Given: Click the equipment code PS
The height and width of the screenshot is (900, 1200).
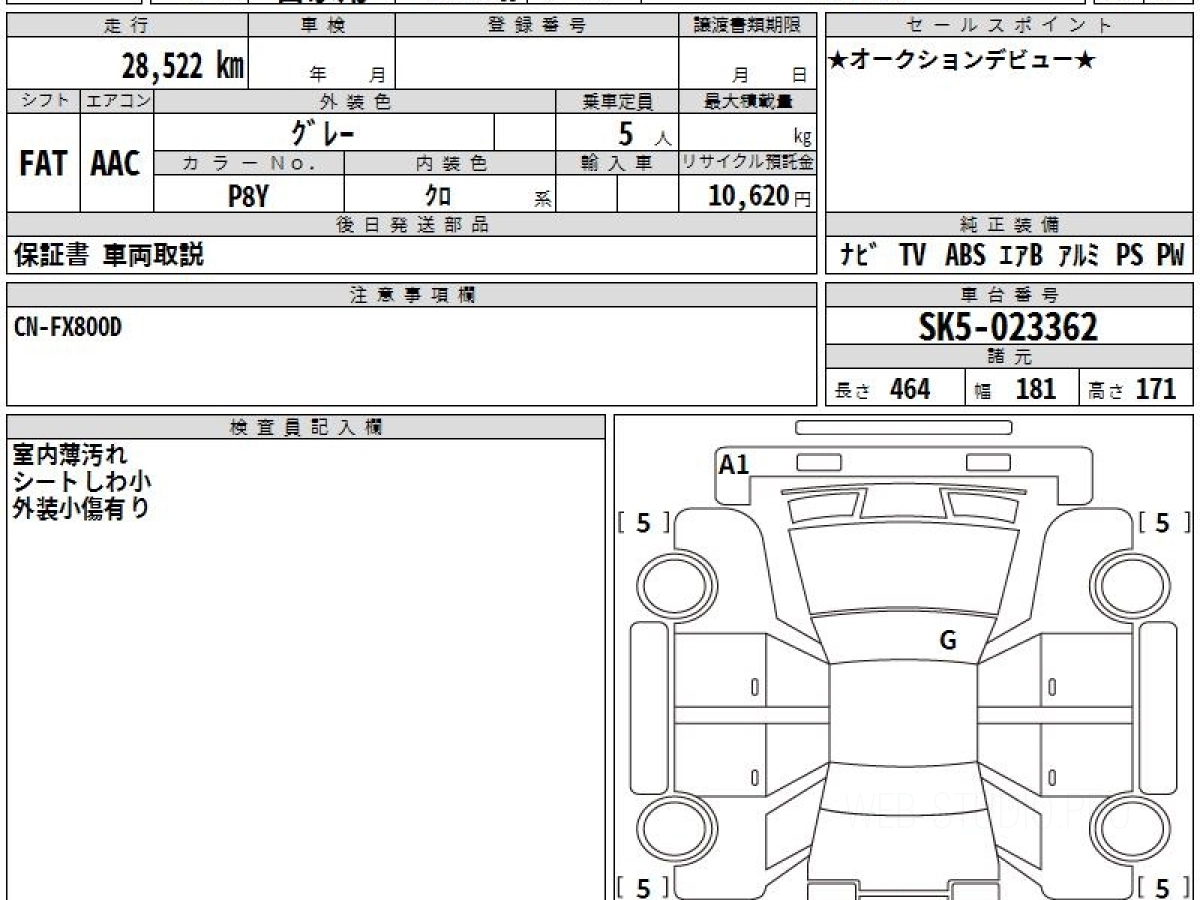Looking at the screenshot, I should 1130,256.
